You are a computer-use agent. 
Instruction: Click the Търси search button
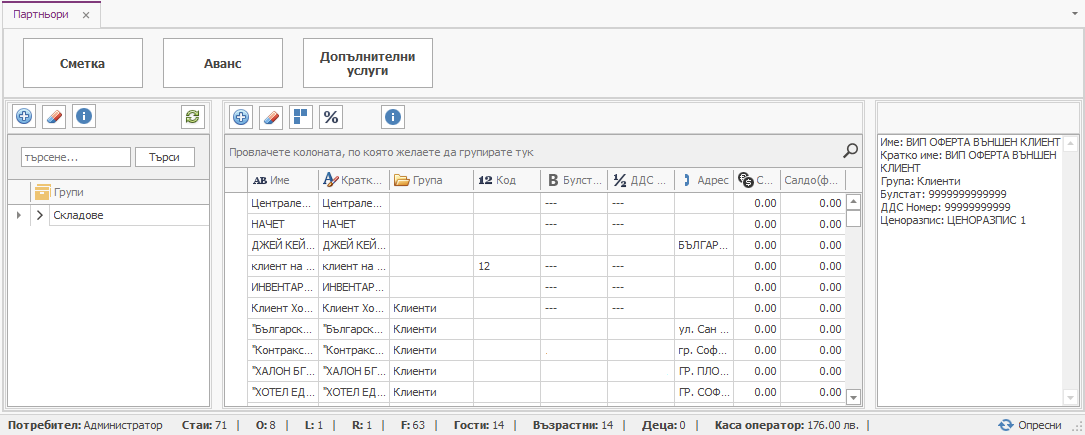(x=165, y=157)
